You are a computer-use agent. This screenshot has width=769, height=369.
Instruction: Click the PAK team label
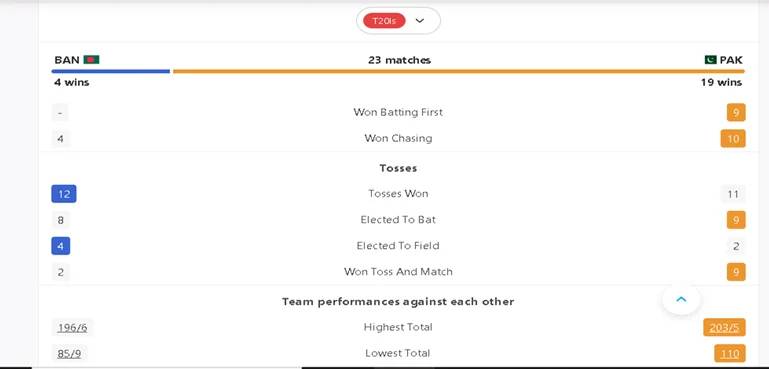(x=731, y=60)
